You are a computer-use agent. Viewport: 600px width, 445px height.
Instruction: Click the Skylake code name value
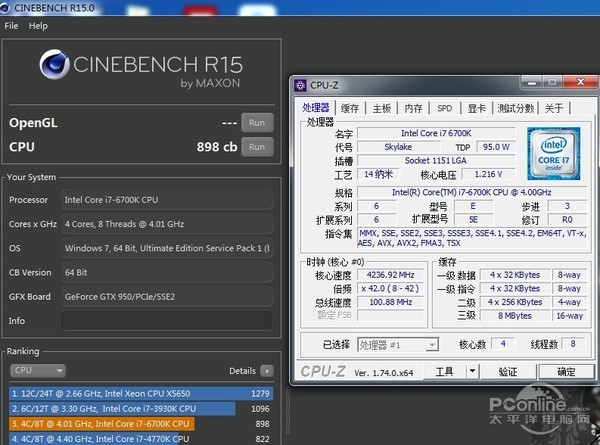398,147
